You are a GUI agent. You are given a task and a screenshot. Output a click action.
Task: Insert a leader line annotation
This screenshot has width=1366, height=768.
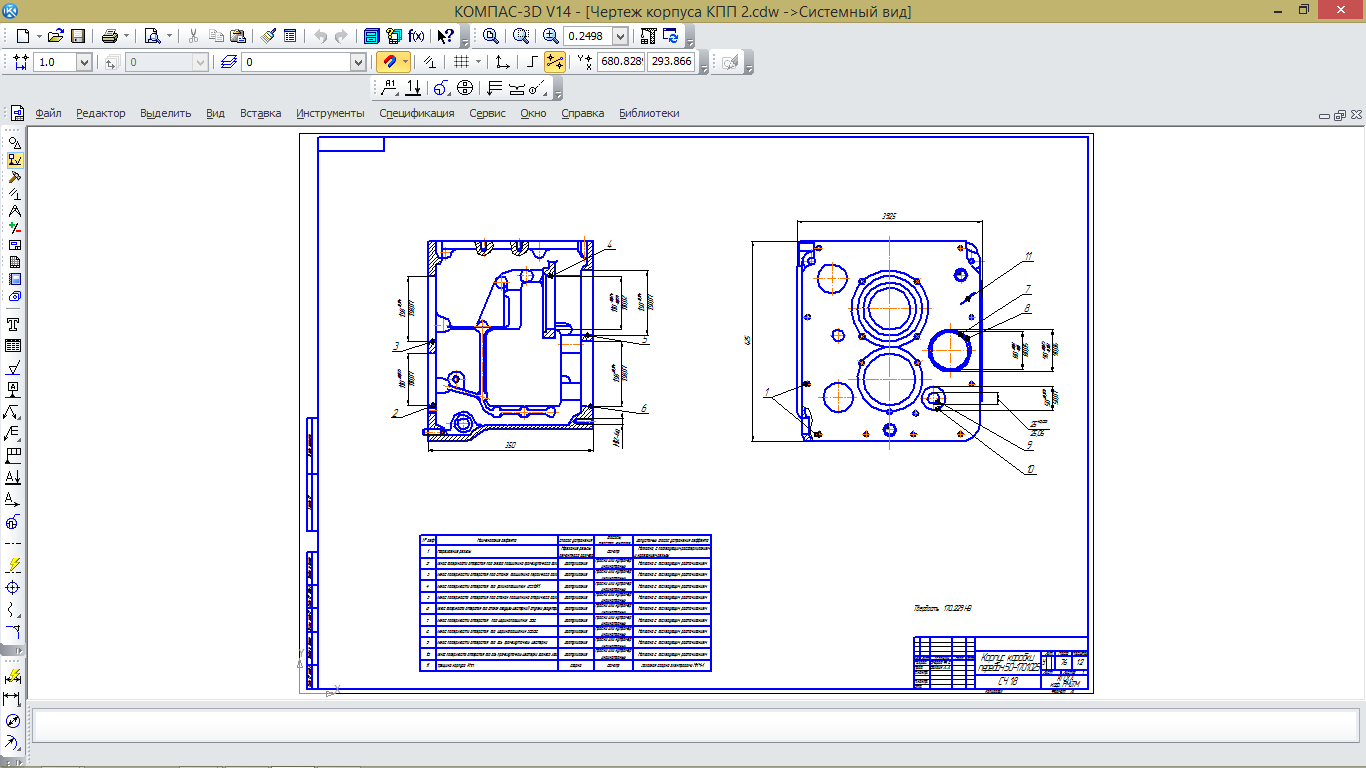[14, 411]
